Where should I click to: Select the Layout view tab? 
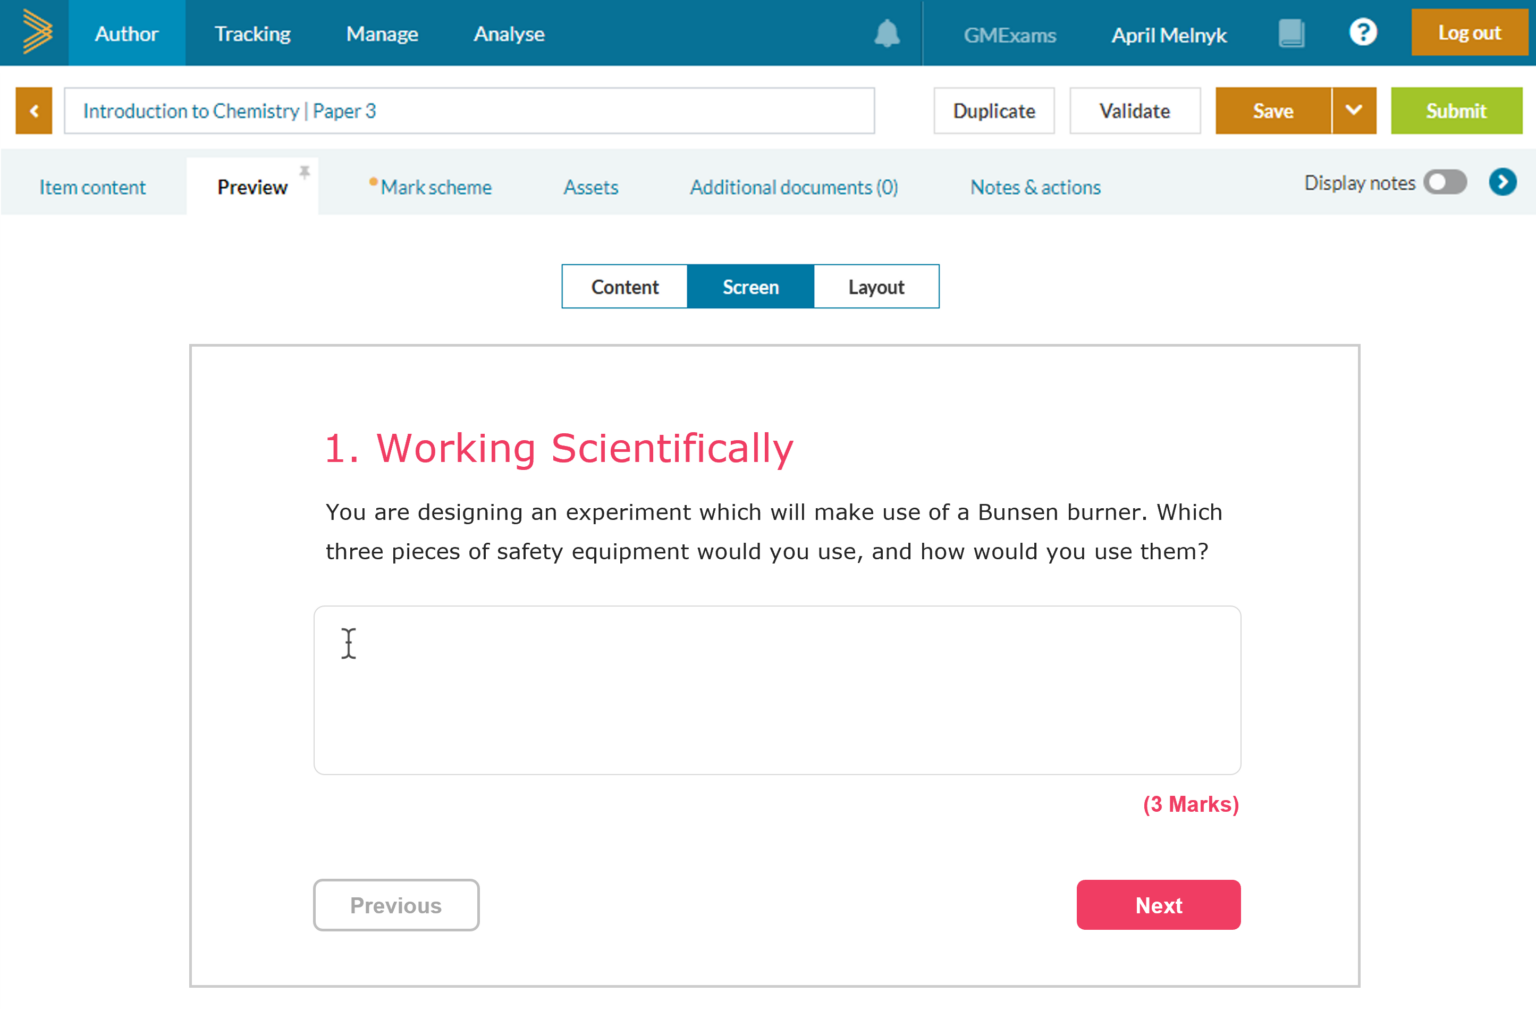[x=876, y=286]
